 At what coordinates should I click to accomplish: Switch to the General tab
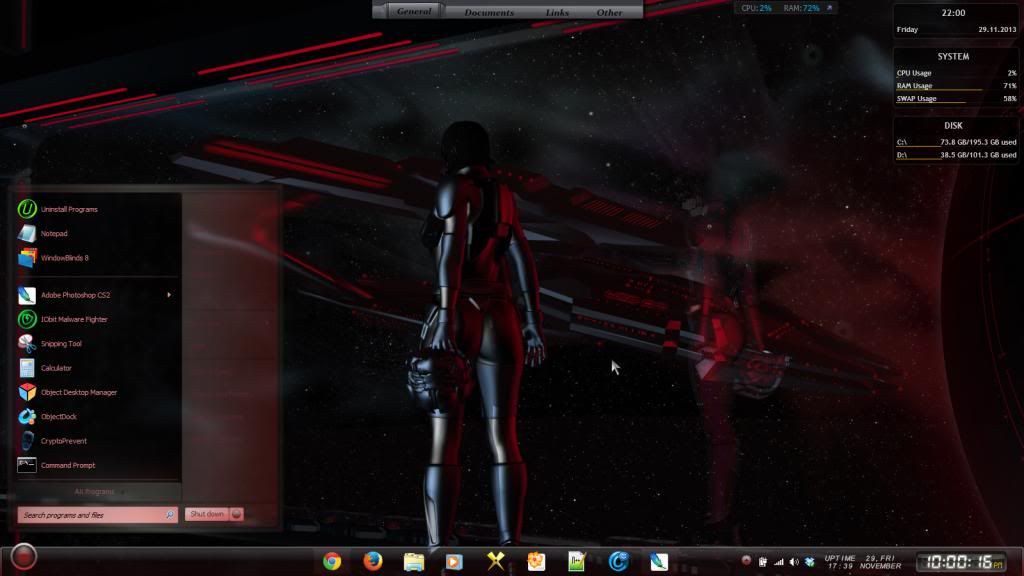click(414, 11)
